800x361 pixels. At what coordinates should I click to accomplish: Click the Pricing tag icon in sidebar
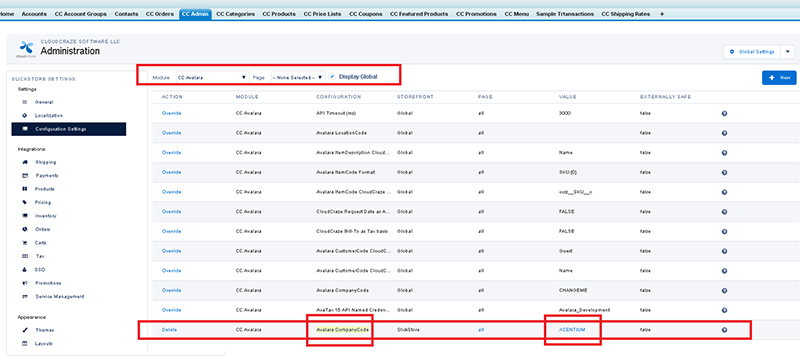pos(24,202)
